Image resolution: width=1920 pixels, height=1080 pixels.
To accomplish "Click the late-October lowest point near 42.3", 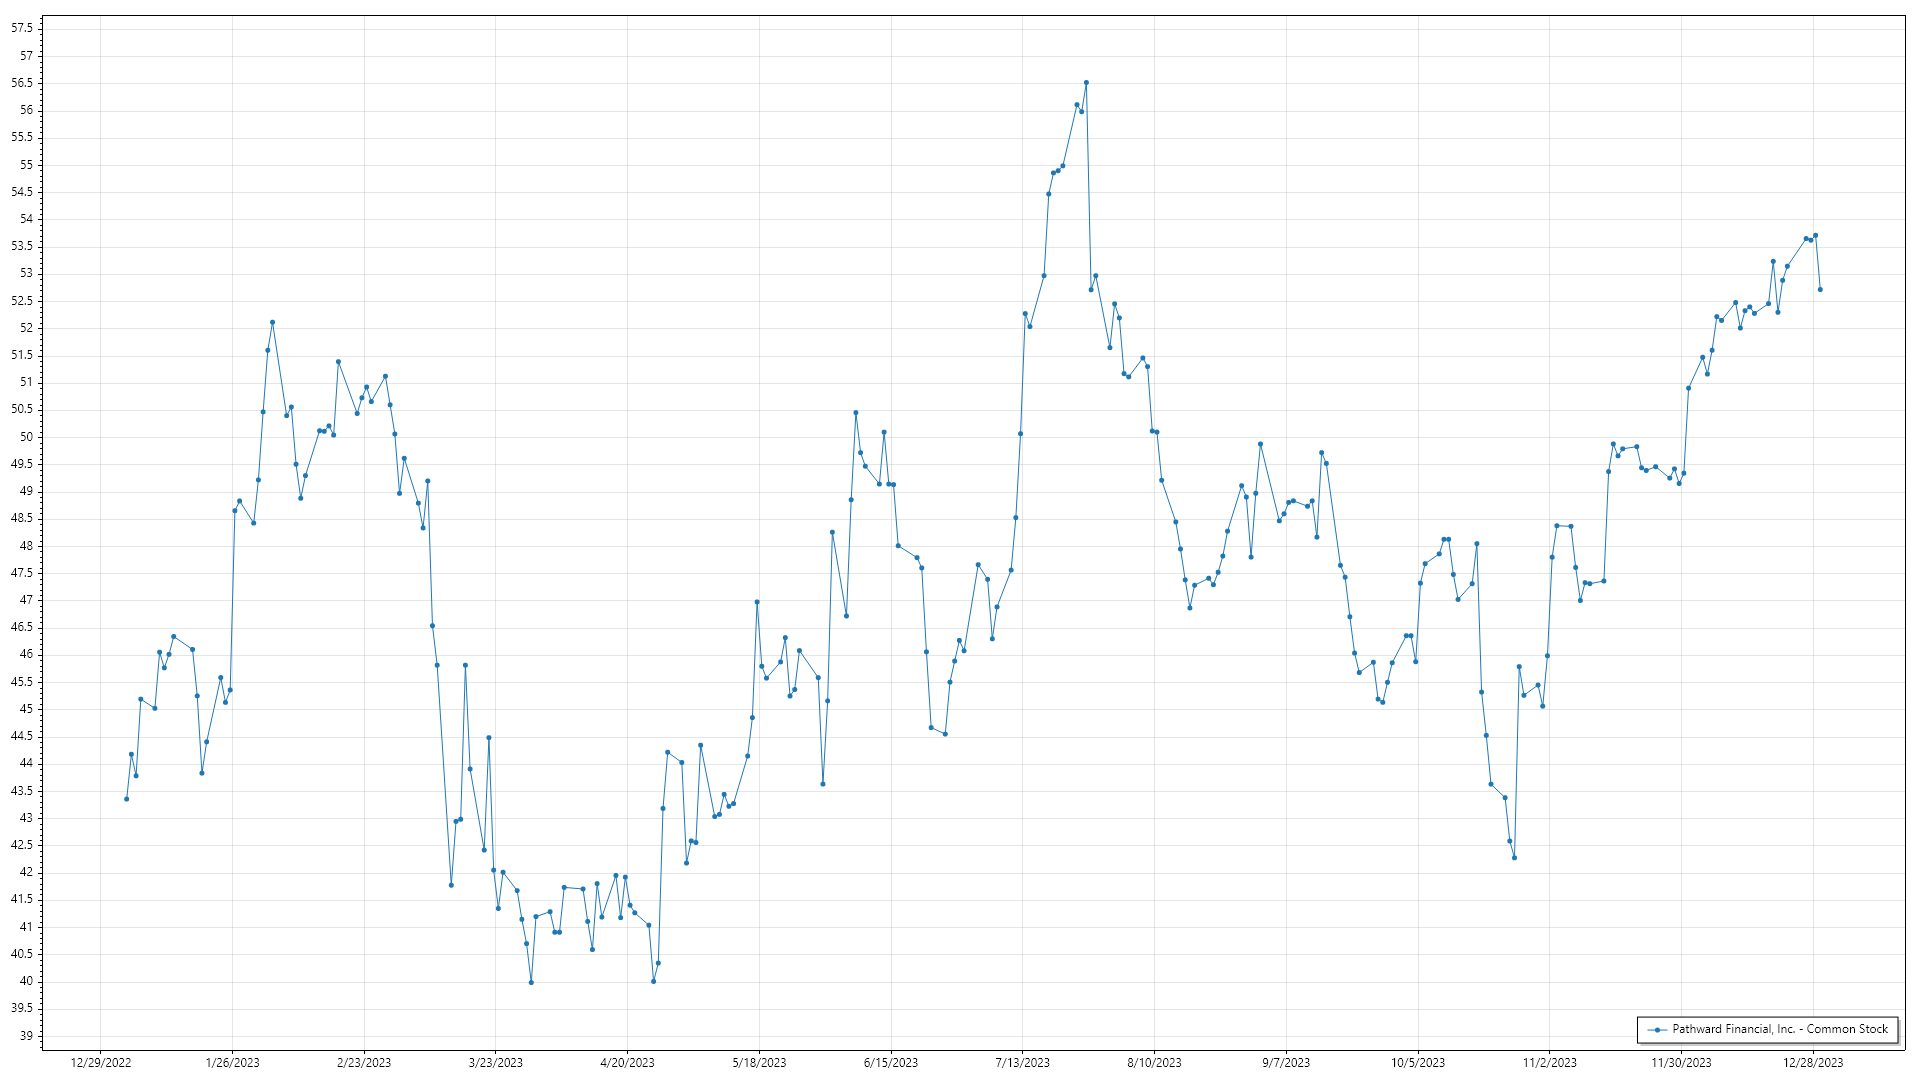I will tap(1514, 858).
